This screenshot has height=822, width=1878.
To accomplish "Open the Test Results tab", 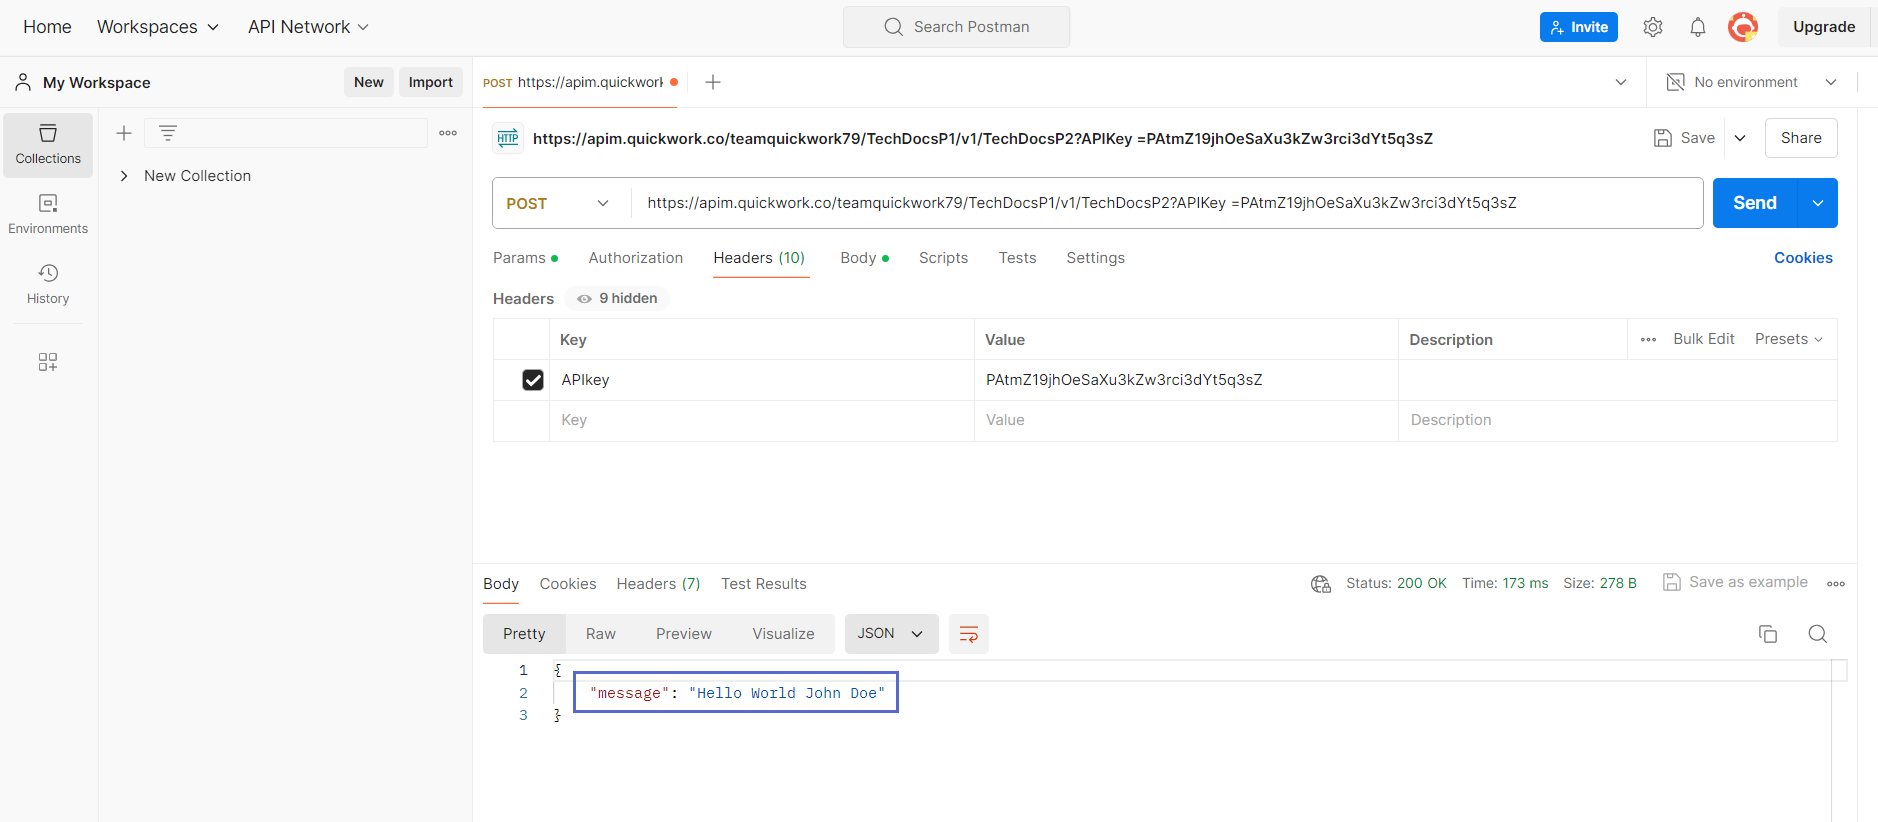I will click(x=764, y=584).
